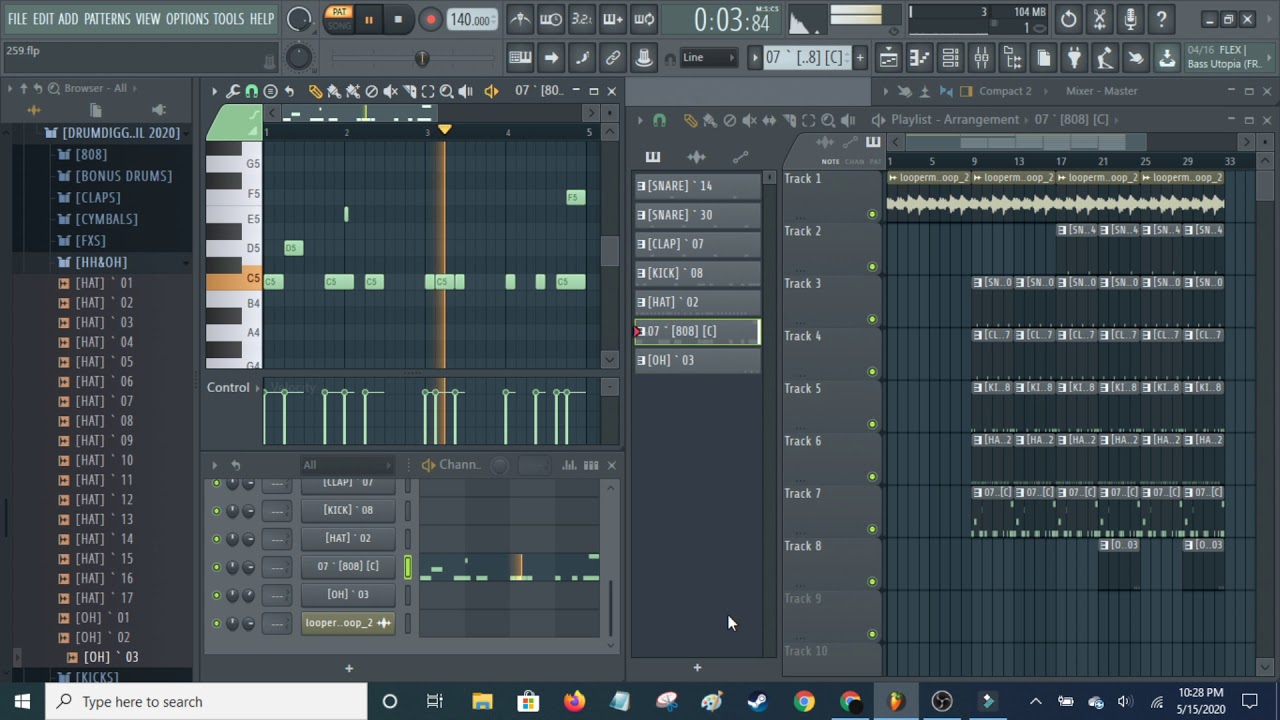Screen dimensions: 1280x720
Task: Open the HELP menu
Action: pos(262,19)
